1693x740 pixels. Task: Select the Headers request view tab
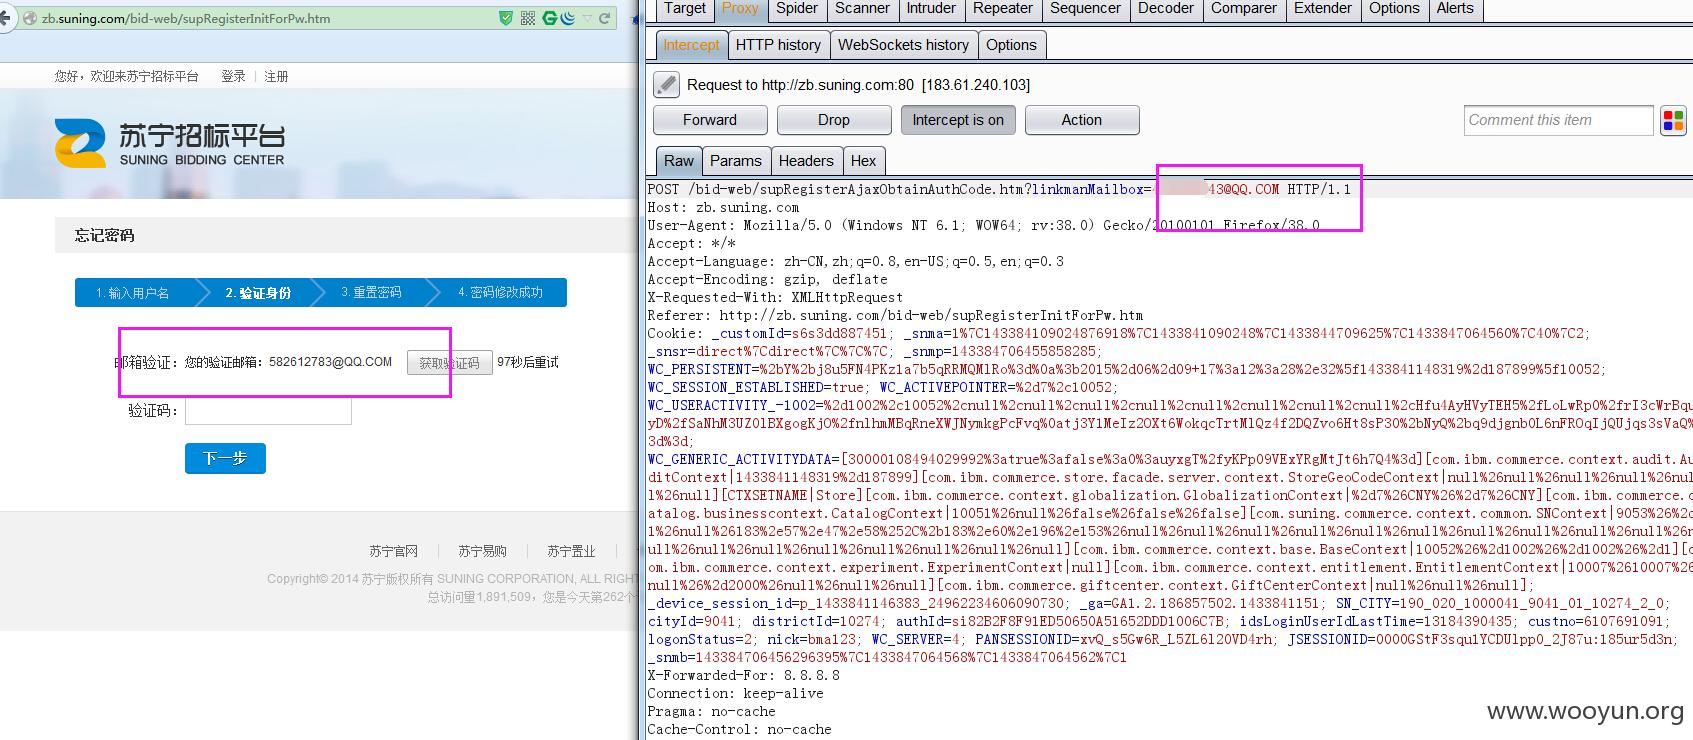click(805, 161)
